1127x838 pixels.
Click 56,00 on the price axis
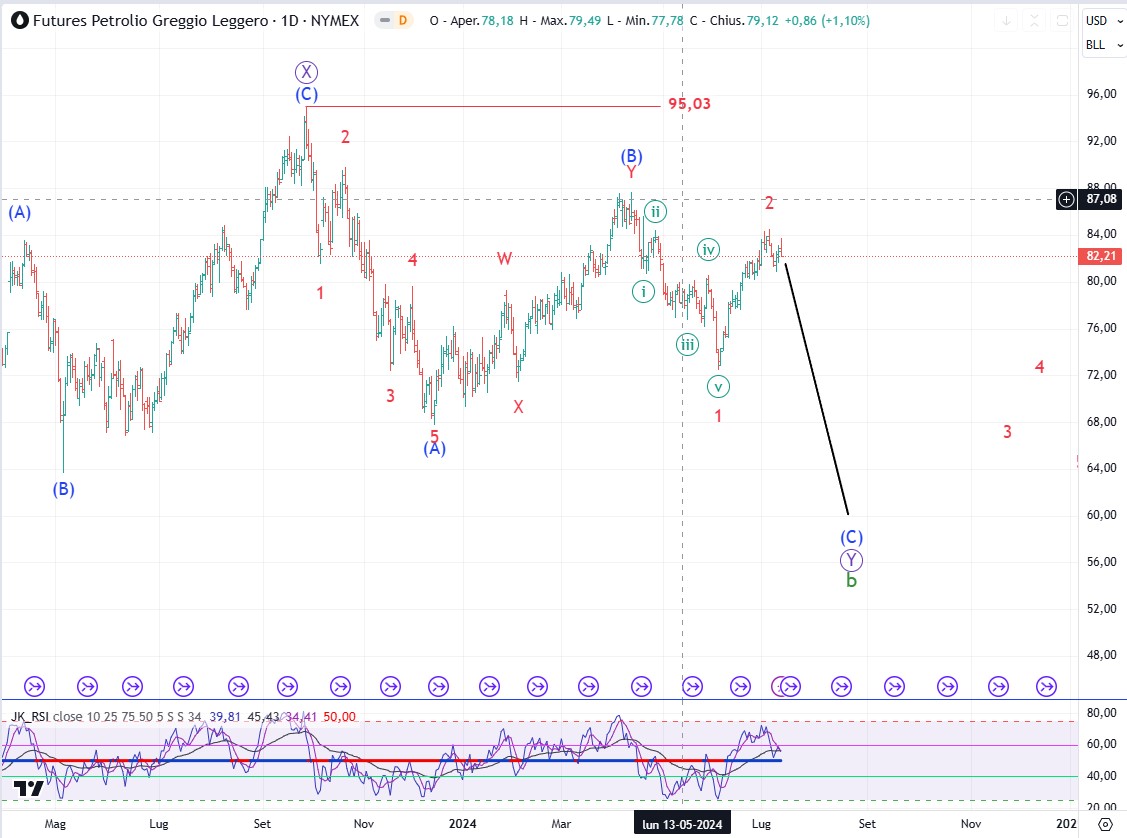point(1102,561)
